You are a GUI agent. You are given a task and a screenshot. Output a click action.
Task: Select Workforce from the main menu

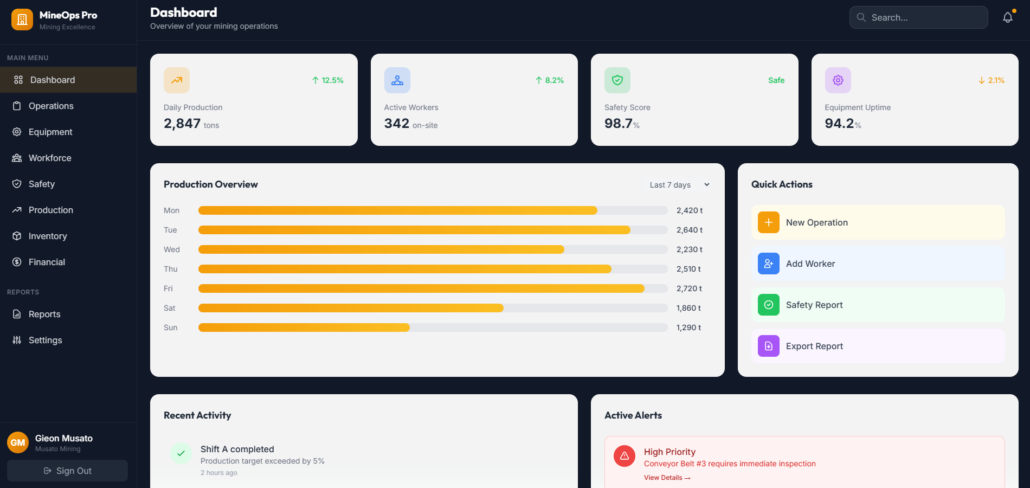(x=50, y=158)
